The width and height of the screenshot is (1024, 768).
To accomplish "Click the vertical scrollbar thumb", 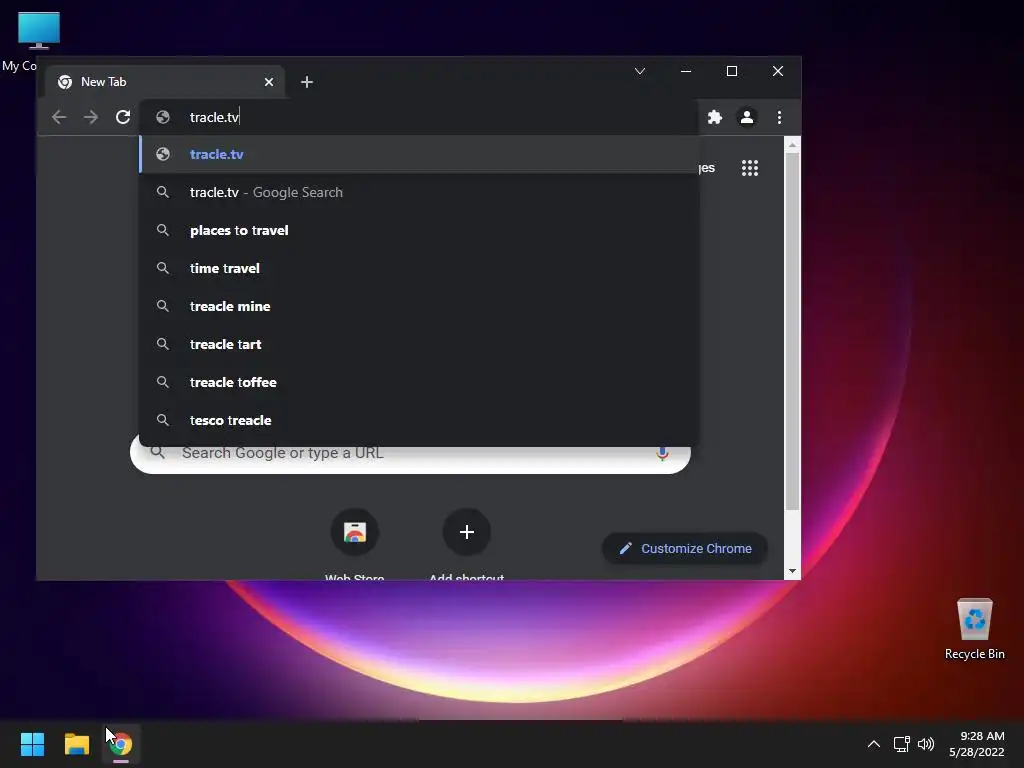I will (792, 332).
